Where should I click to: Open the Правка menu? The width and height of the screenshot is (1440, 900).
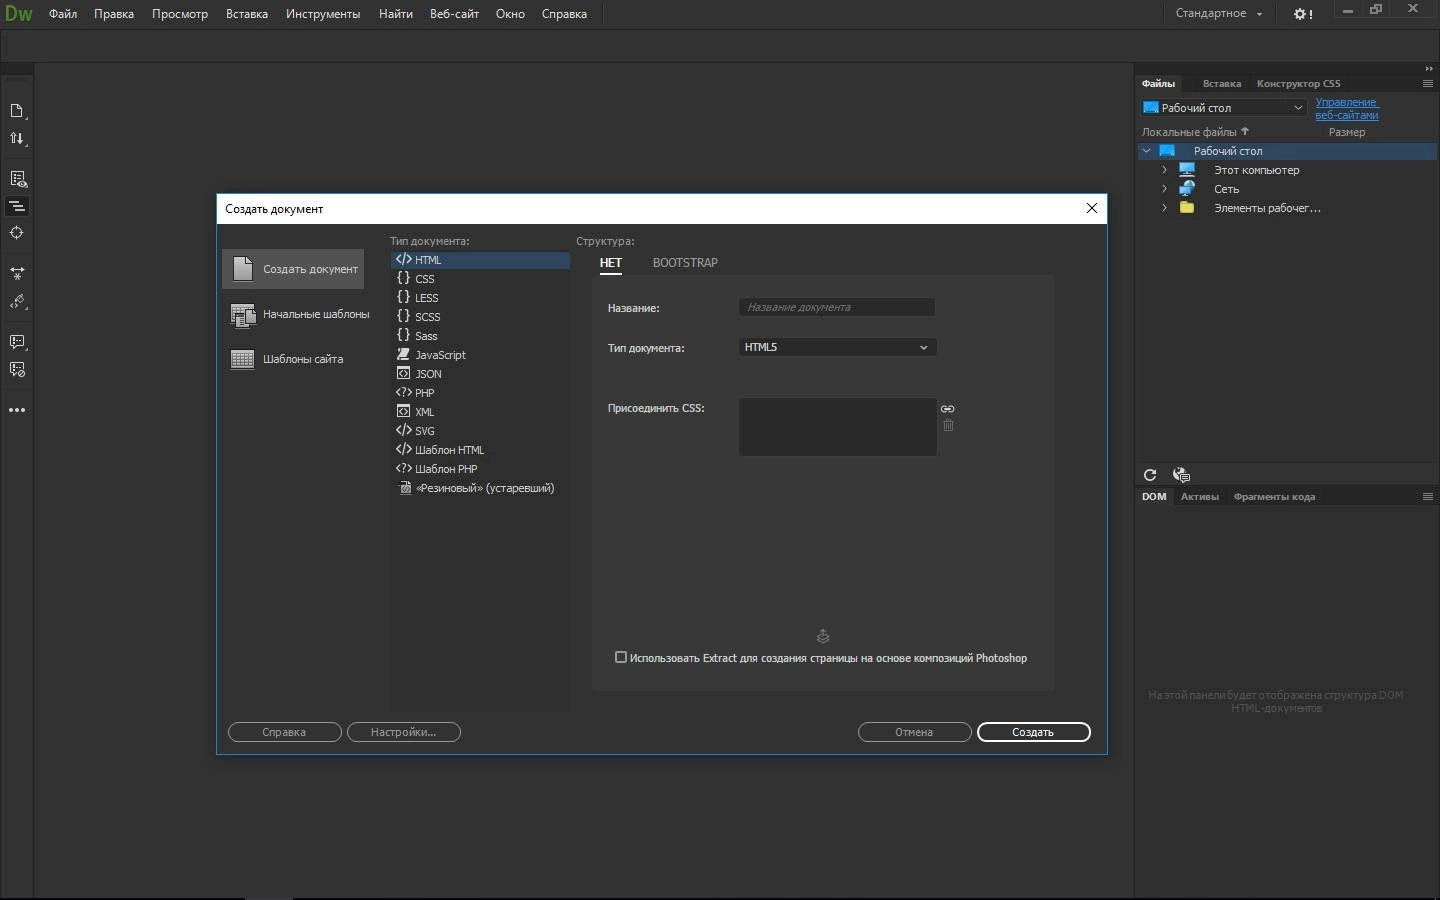pyautogui.click(x=114, y=14)
